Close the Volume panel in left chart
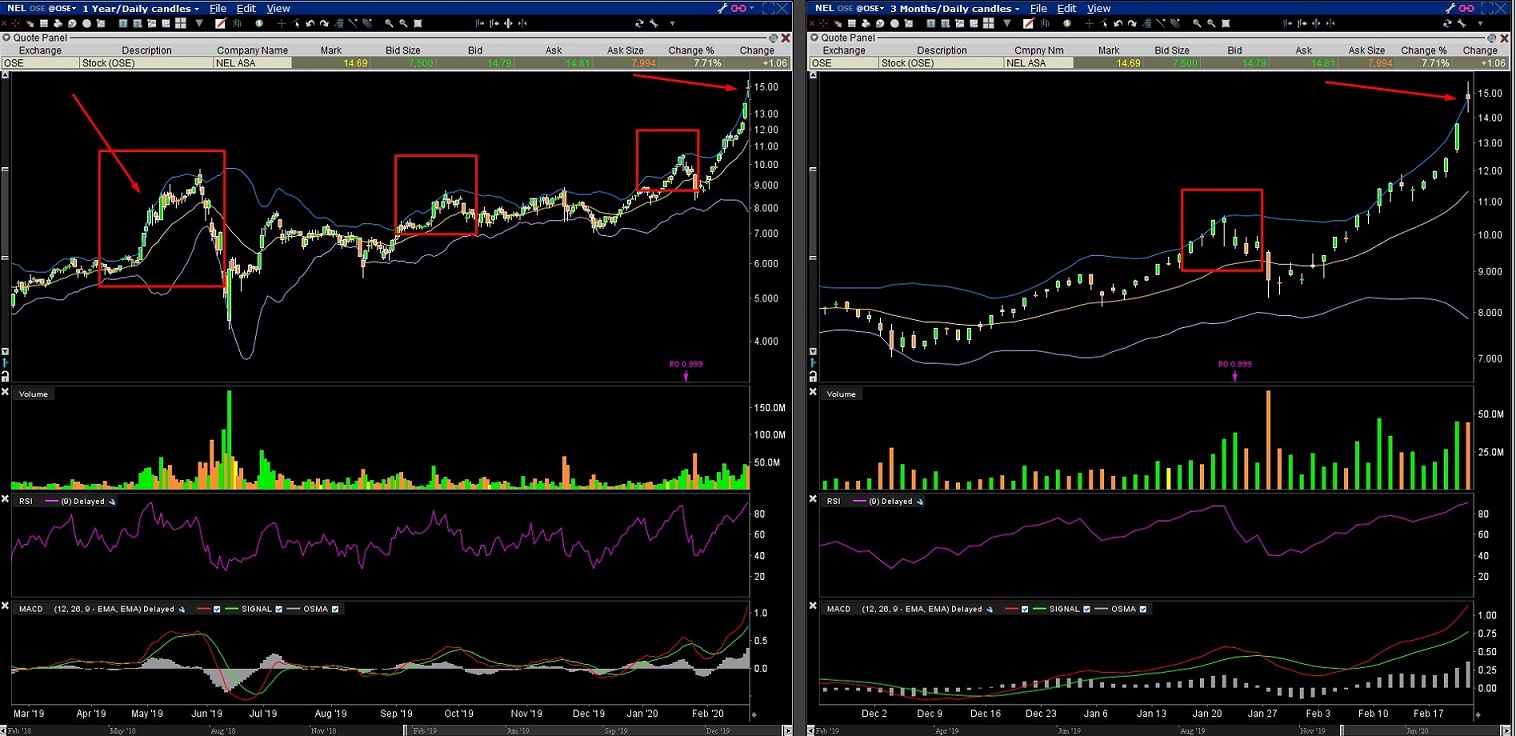 (x=4, y=394)
